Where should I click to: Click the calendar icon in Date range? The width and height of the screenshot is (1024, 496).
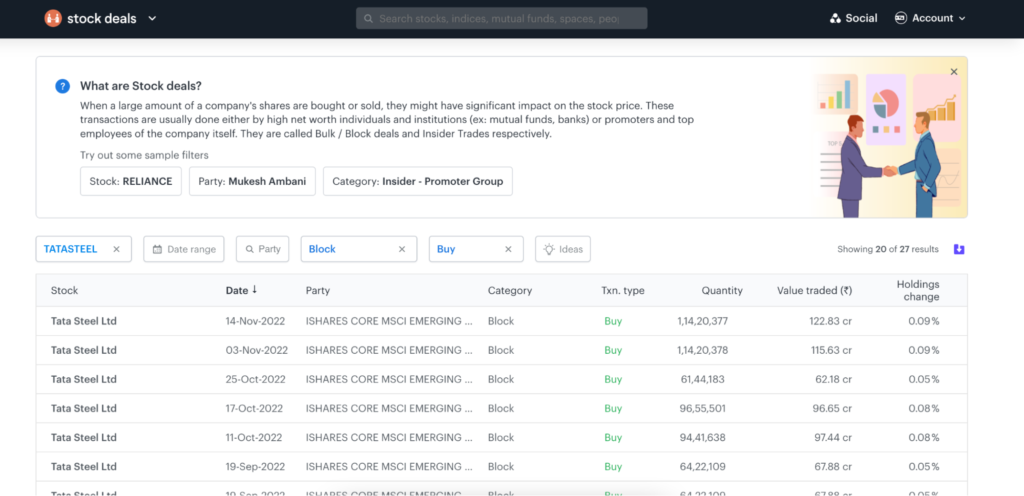coord(157,249)
